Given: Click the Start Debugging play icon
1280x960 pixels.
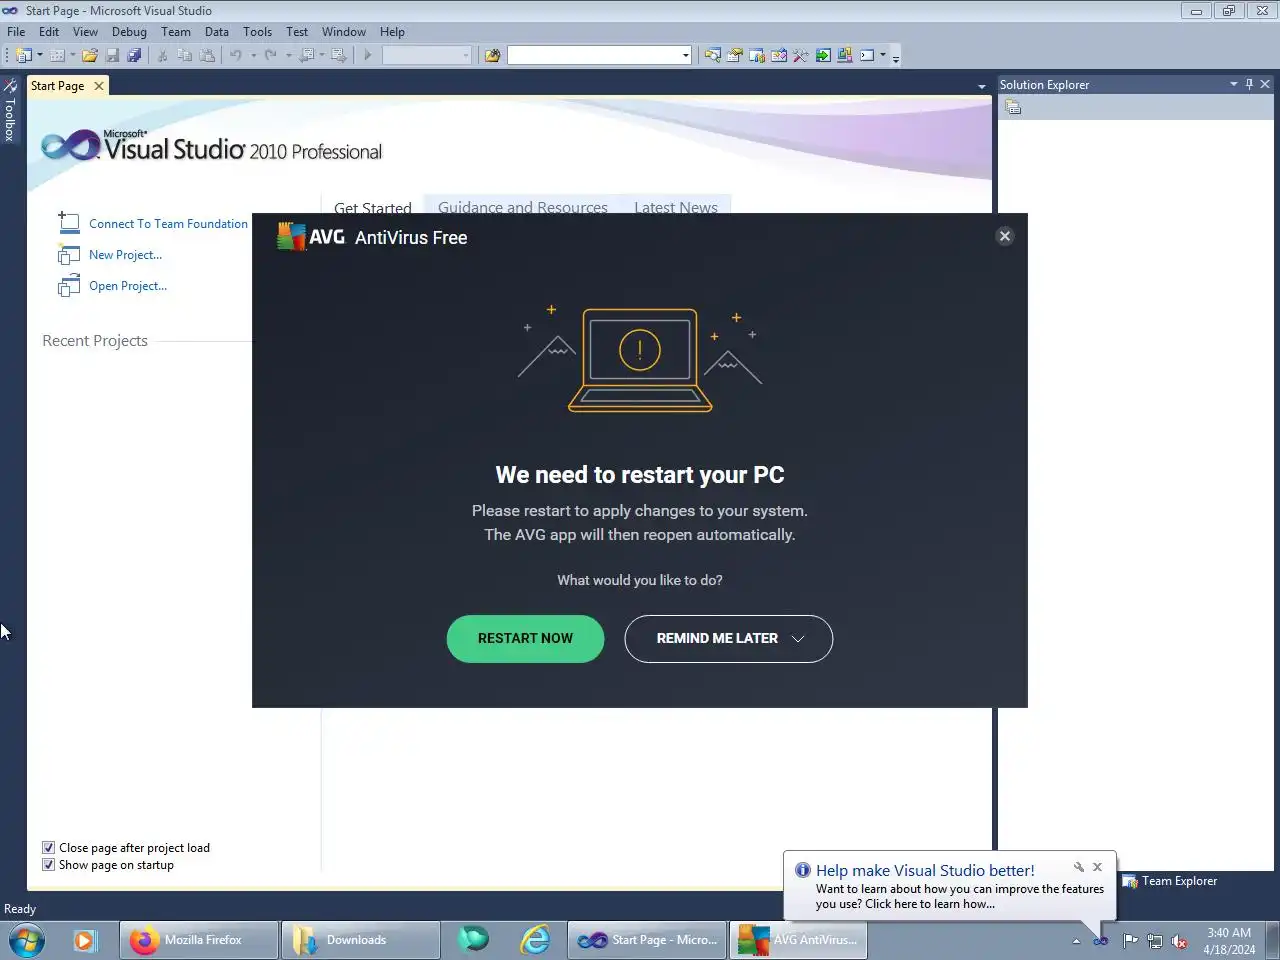Looking at the screenshot, I should (x=368, y=55).
